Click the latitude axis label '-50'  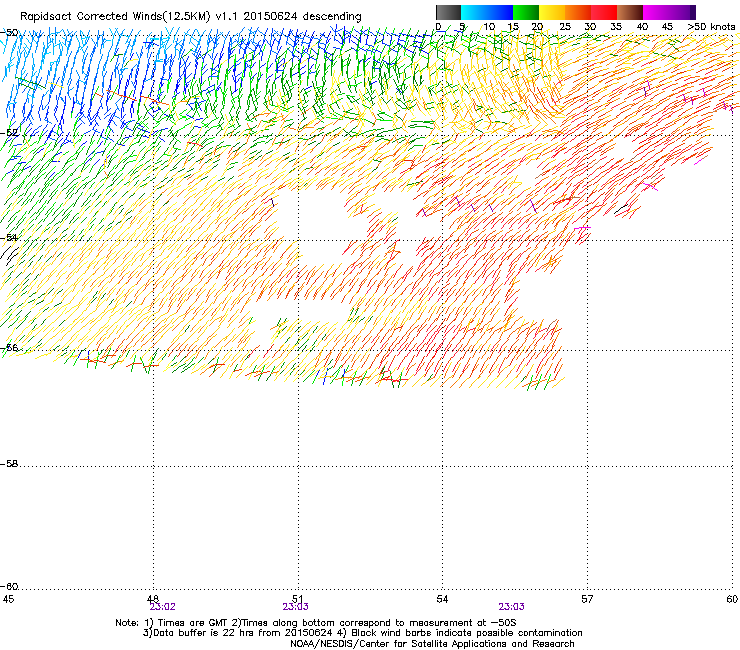pyautogui.click(x=9, y=33)
